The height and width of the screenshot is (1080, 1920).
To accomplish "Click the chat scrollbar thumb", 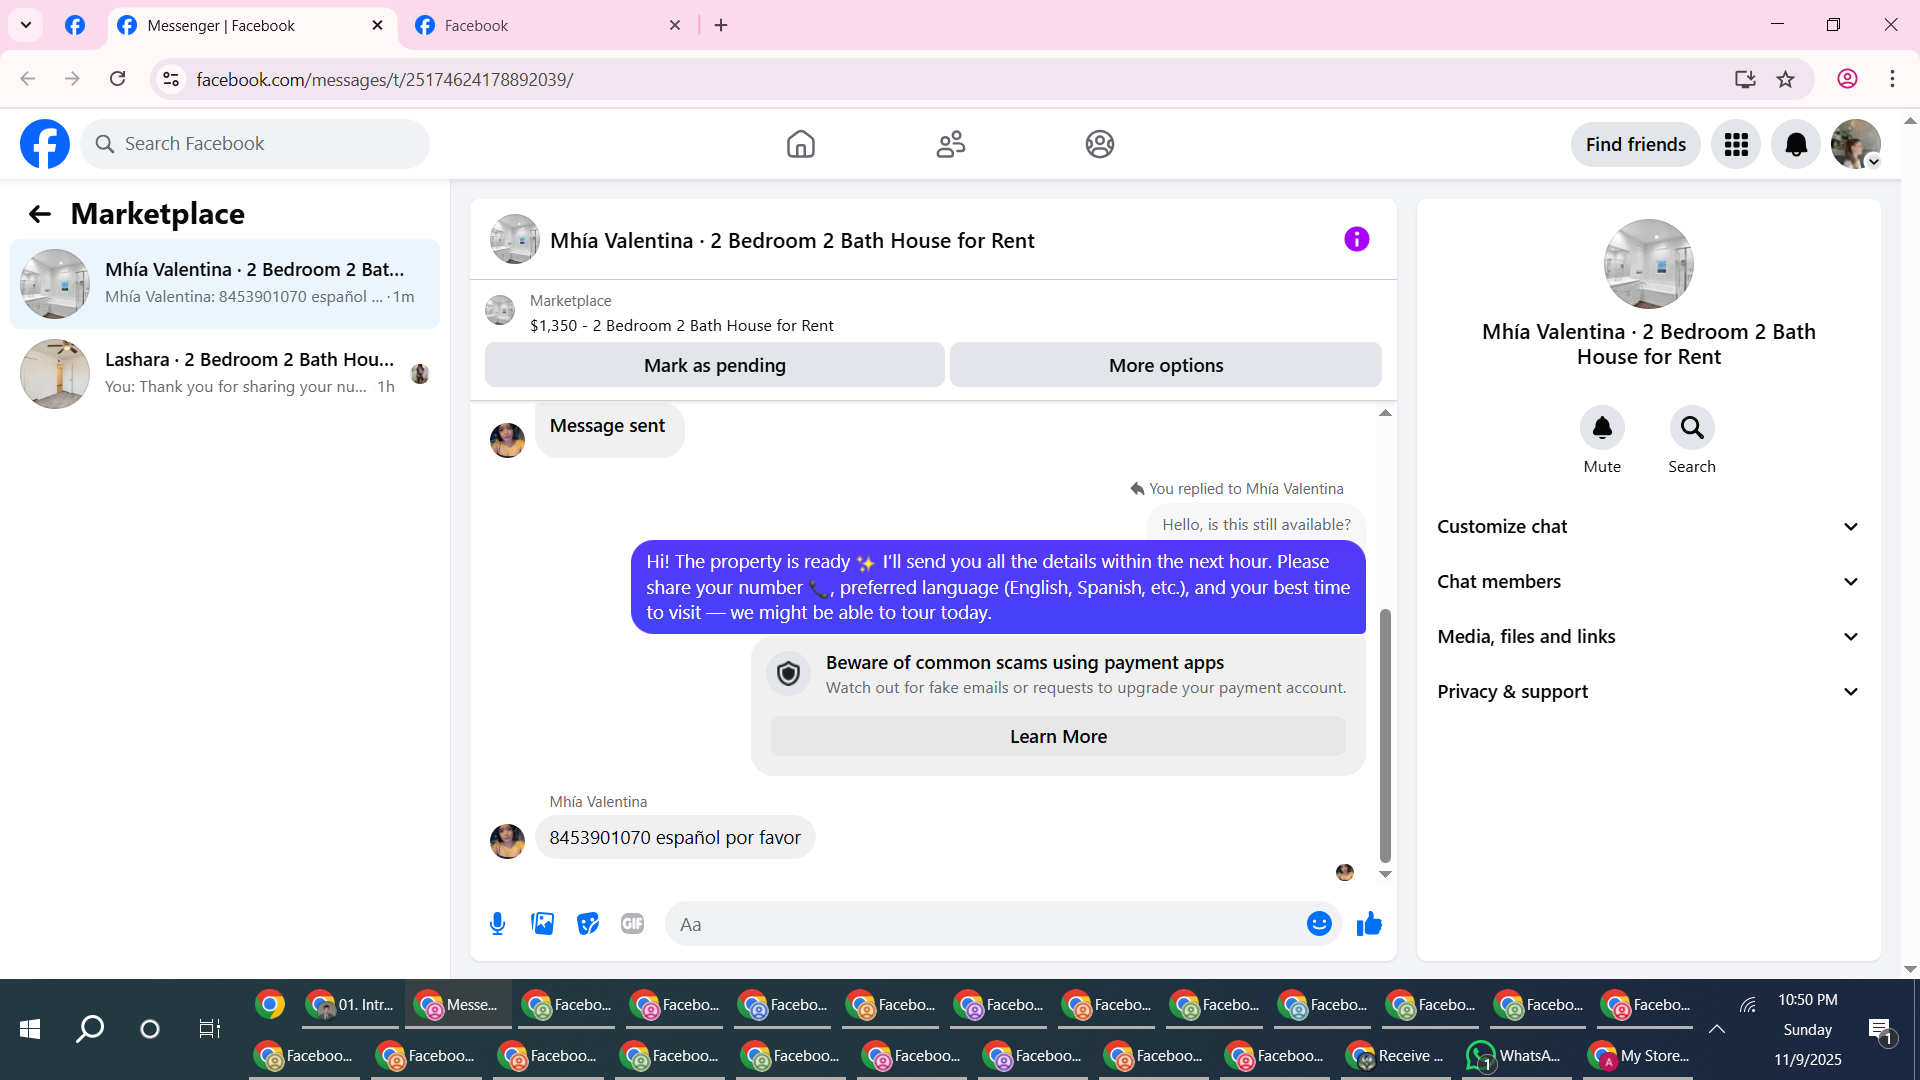I will coord(1385,735).
